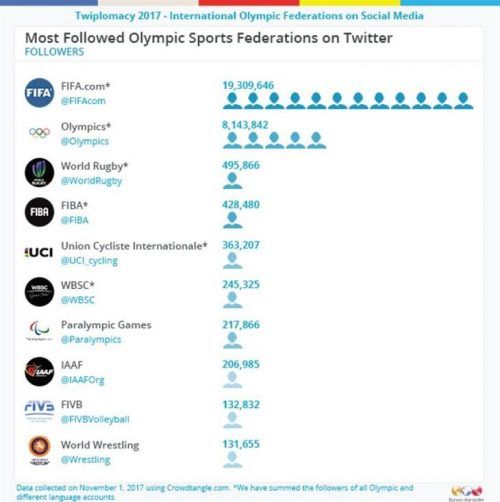Click the black FIBA logo
The image size is (500, 502).
coord(39,212)
